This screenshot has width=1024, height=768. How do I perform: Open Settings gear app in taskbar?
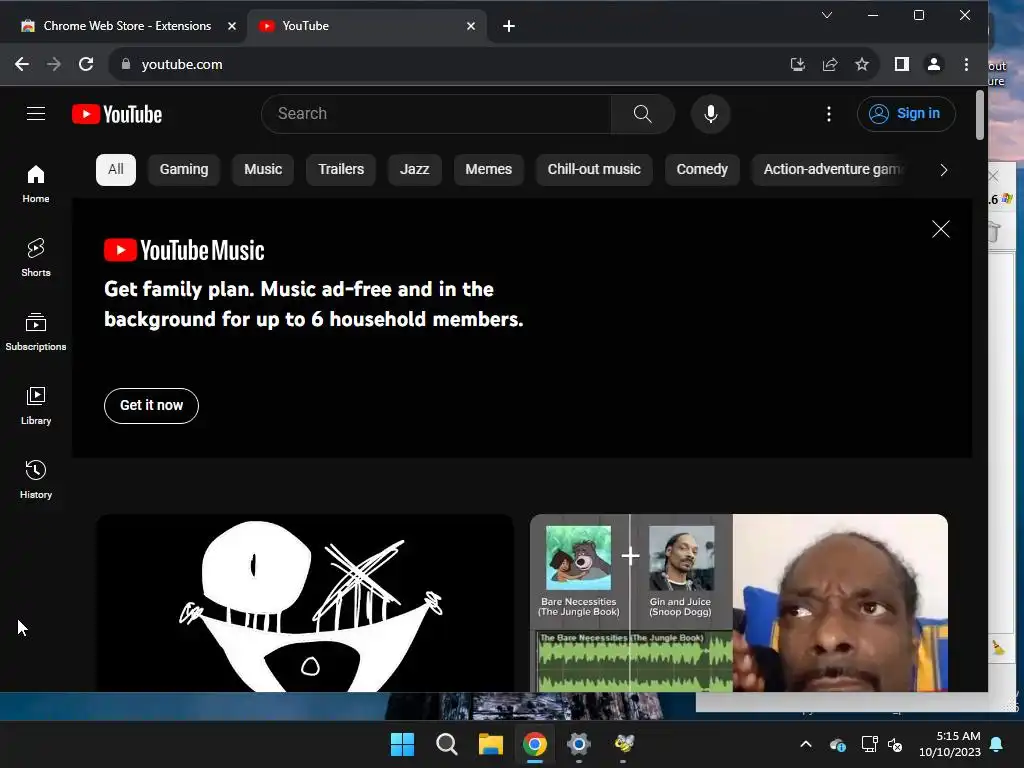(579, 744)
